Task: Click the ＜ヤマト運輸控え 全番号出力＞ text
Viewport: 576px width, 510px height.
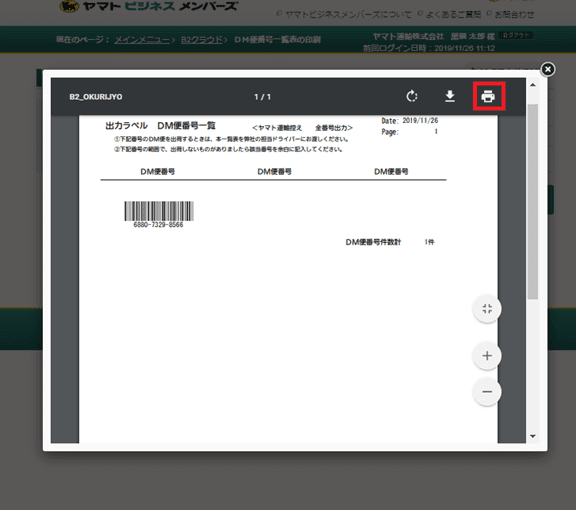Action: pyautogui.click(x=302, y=128)
